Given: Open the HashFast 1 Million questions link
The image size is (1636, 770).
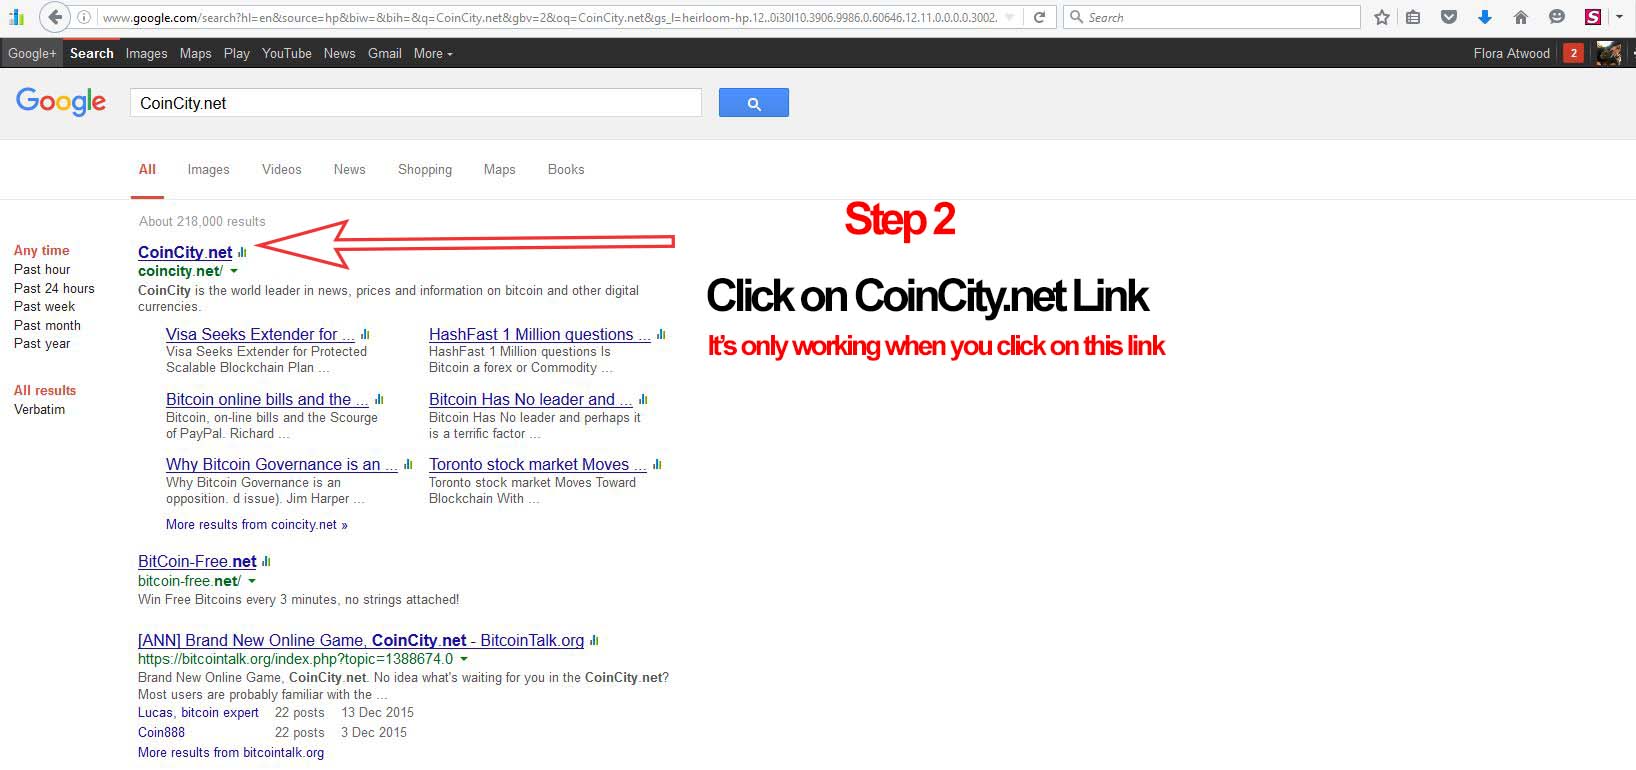Looking at the screenshot, I should tap(540, 334).
